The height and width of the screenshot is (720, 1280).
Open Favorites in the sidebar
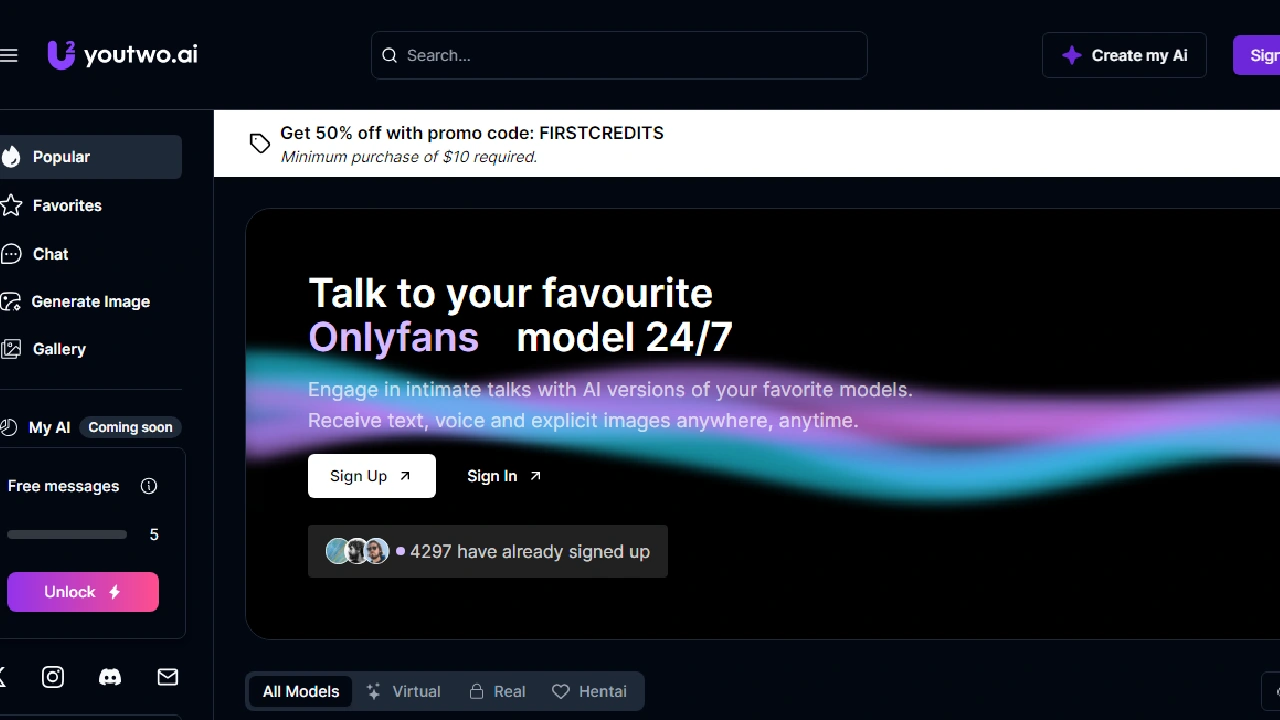point(89,205)
